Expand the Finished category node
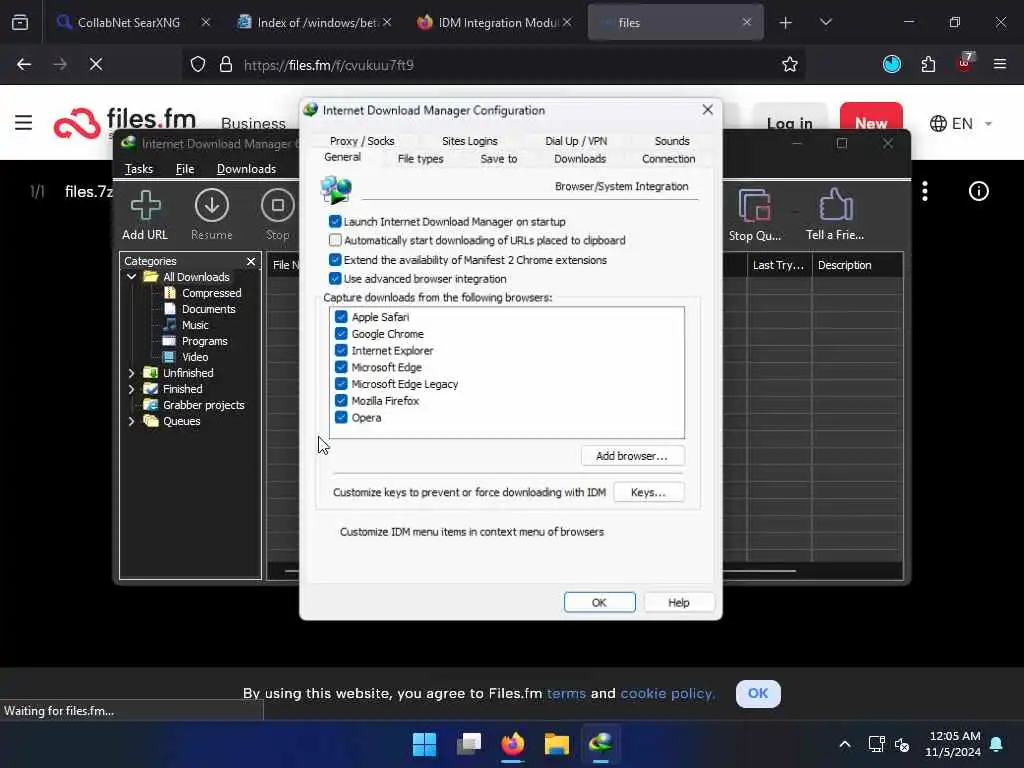The image size is (1024, 768). click(131, 389)
